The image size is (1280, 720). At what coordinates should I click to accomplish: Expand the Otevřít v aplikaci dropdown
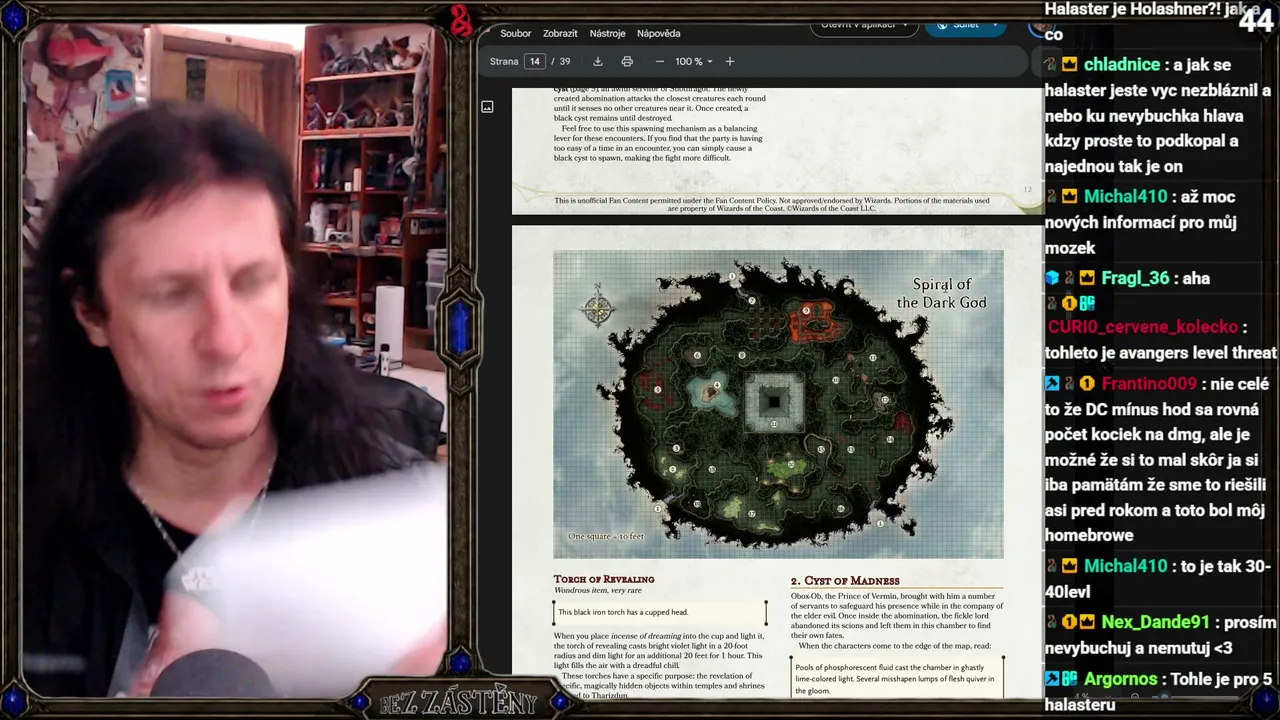click(864, 24)
